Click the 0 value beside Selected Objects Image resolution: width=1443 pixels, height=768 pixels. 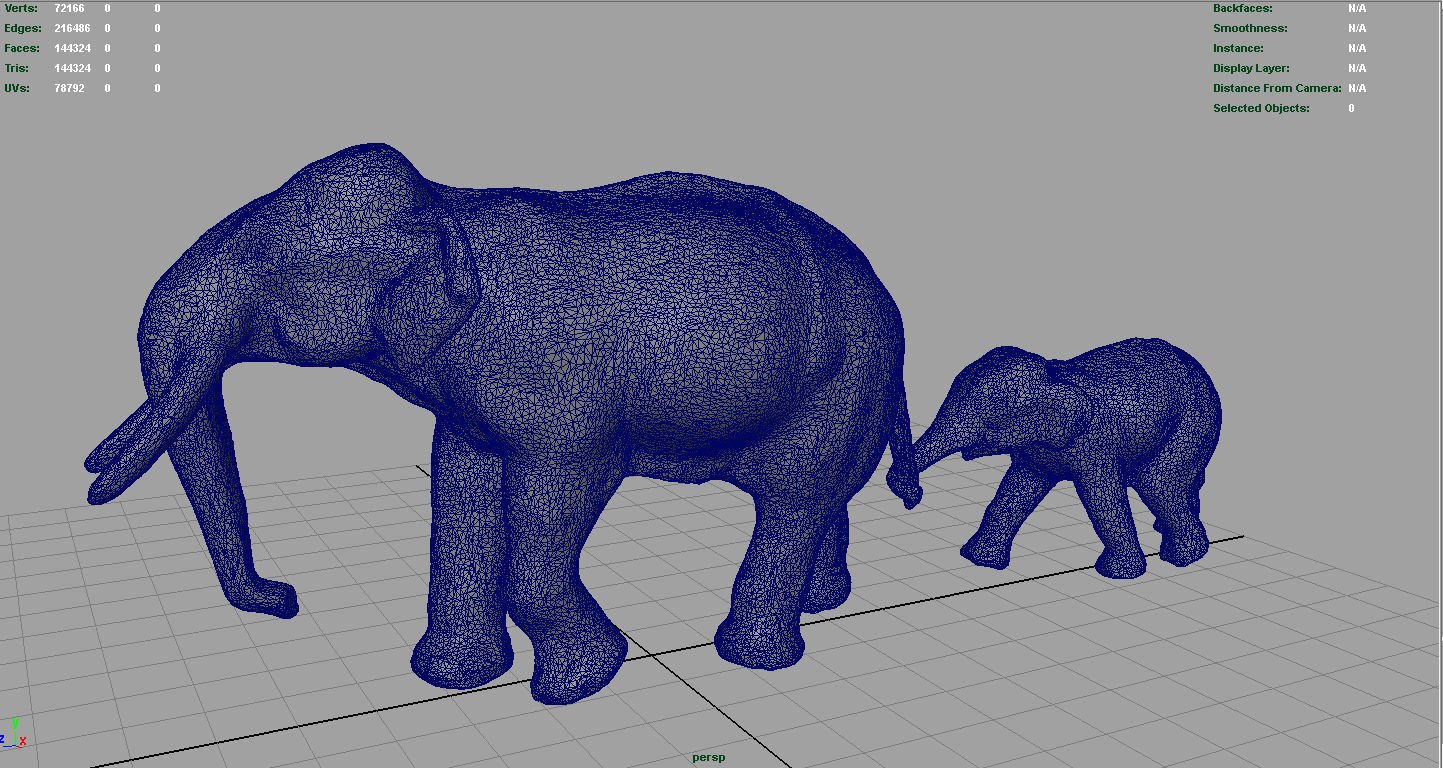pyautogui.click(x=1351, y=108)
